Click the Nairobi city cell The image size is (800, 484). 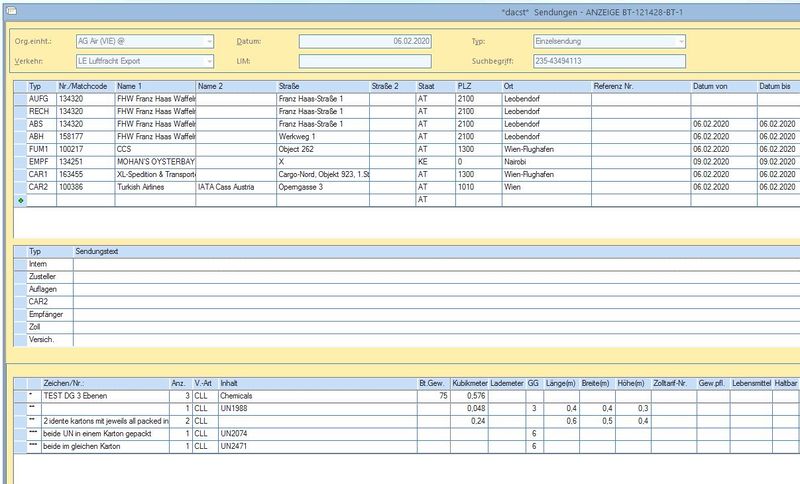pyautogui.click(x=546, y=162)
